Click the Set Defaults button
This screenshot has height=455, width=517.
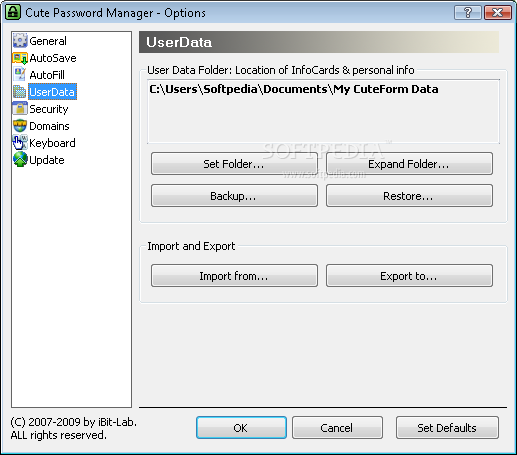coord(447,428)
